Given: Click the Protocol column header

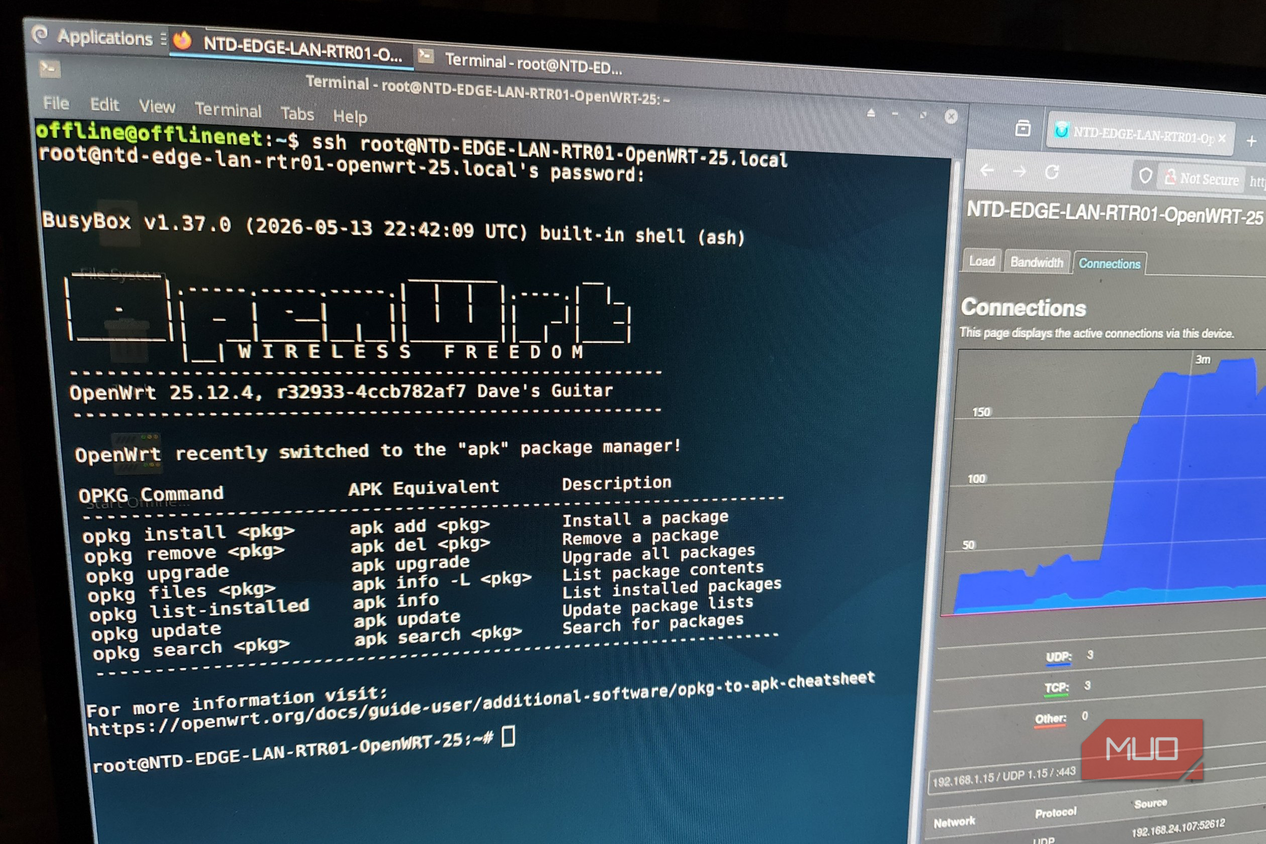Looking at the screenshot, I should (1056, 813).
